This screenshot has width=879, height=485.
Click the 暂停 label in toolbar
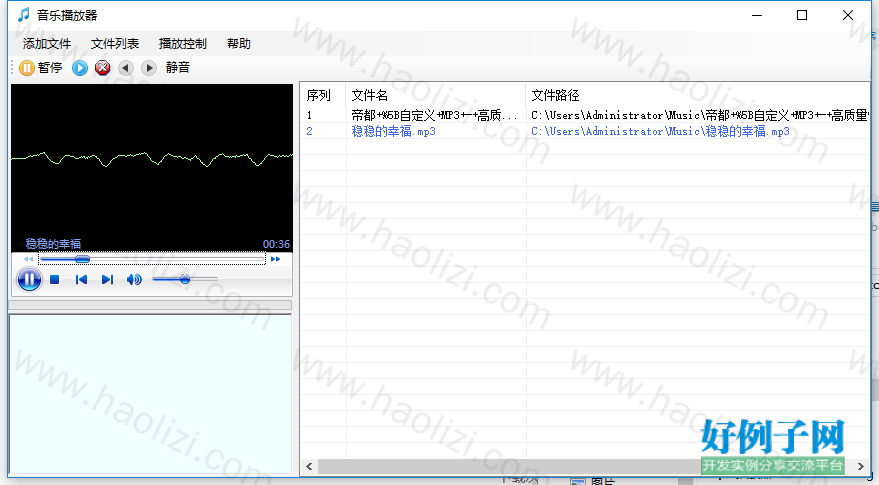(x=50, y=68)
